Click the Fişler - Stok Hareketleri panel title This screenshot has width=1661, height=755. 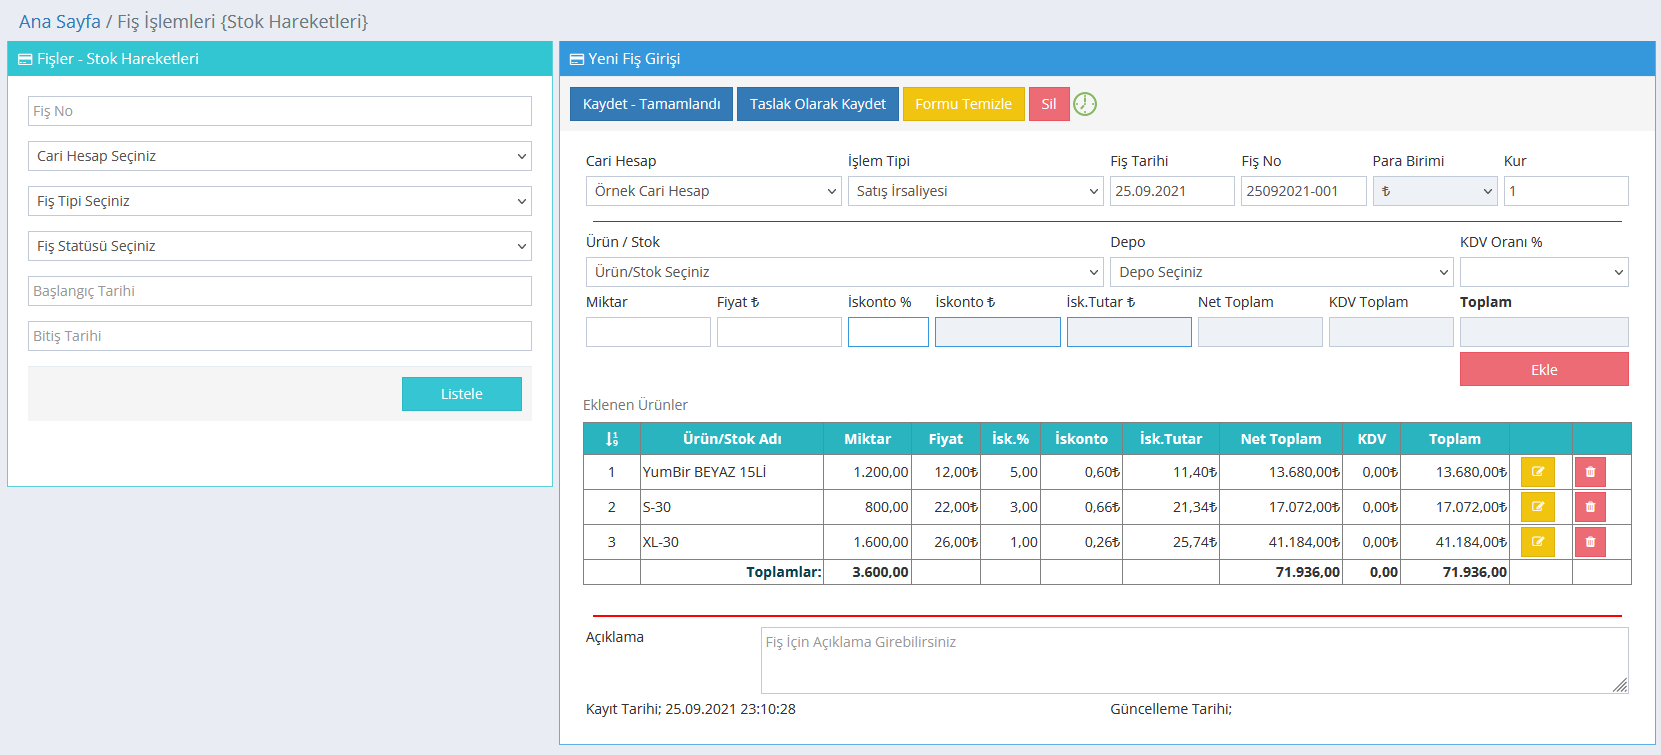[x=118, y=59]
